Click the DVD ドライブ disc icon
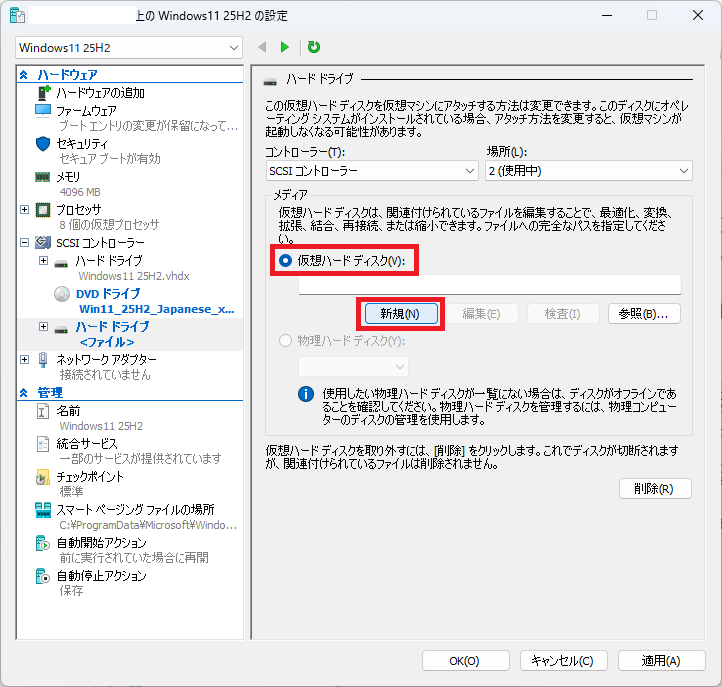 [62, 294]
